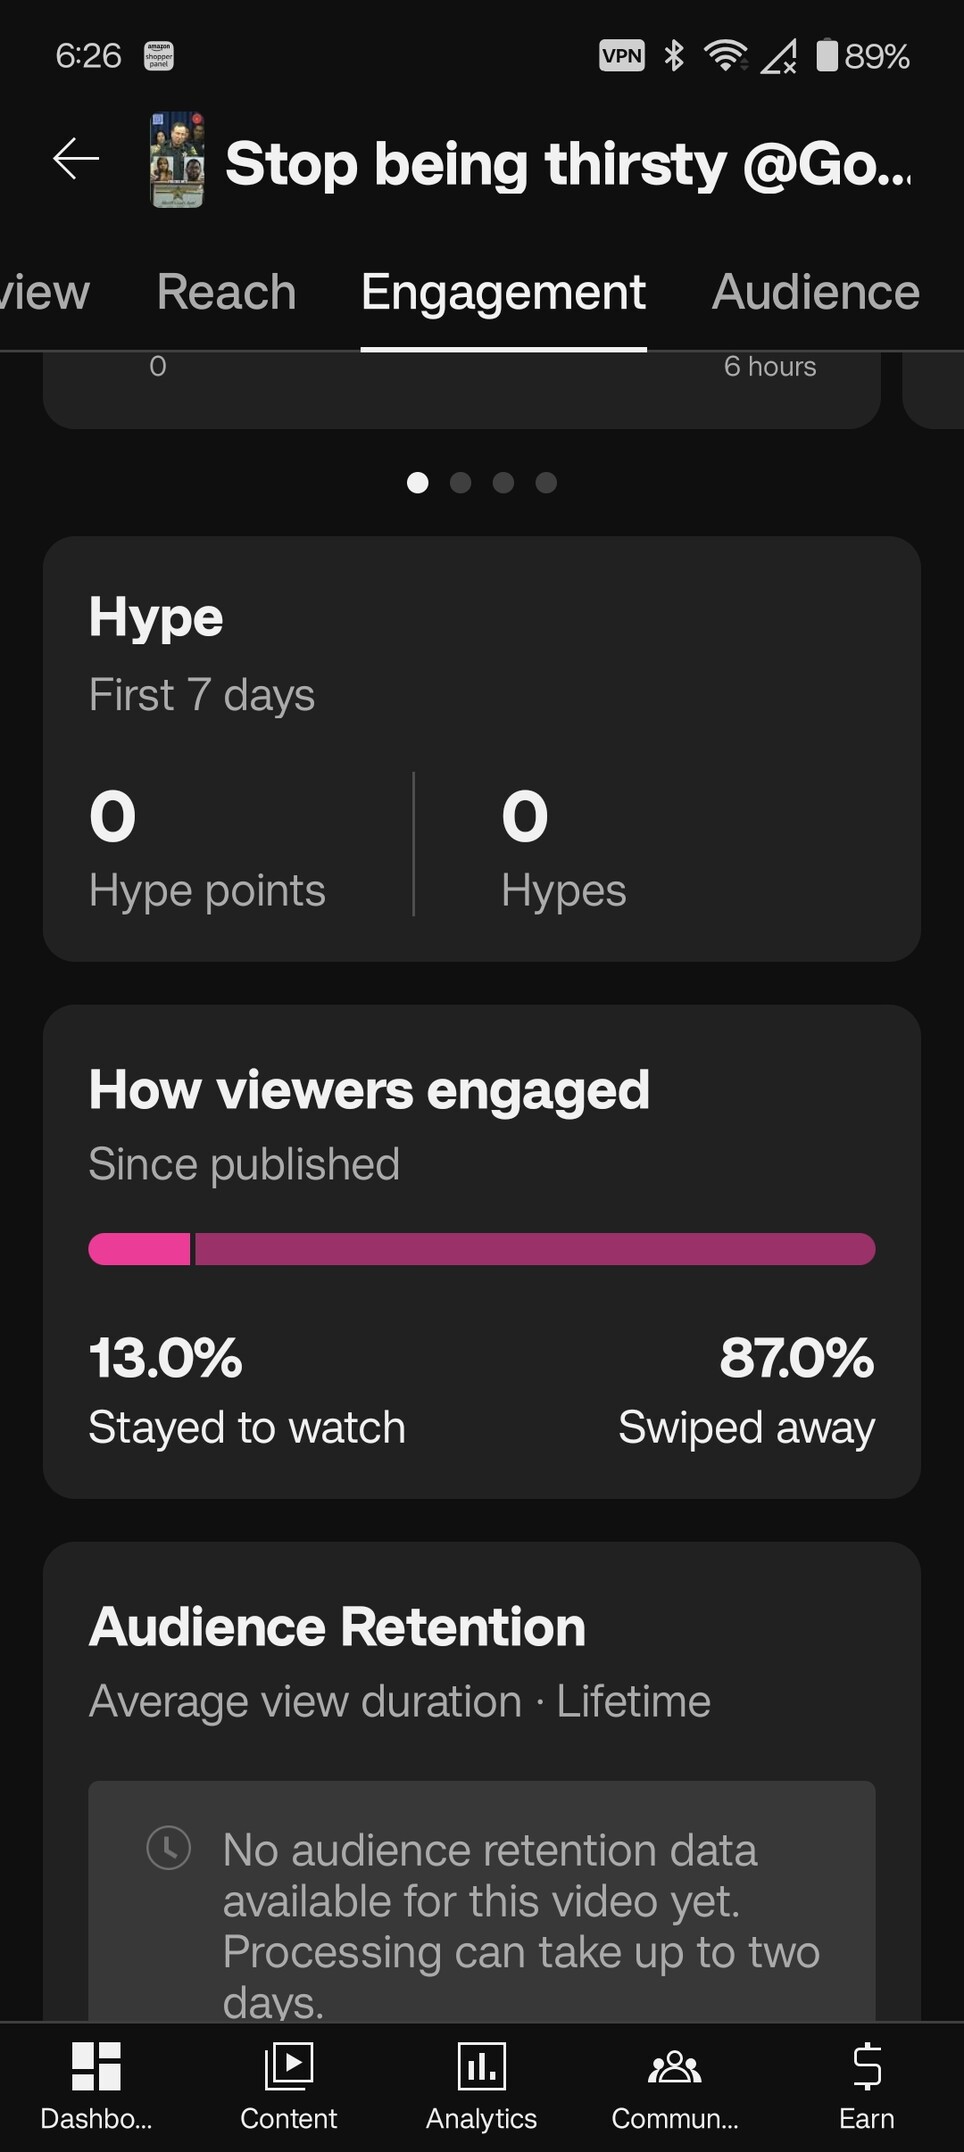Screen dimensions: 964x2152
Task: Tap the Earn dollar icon
Action: (x=867, y=2066)
